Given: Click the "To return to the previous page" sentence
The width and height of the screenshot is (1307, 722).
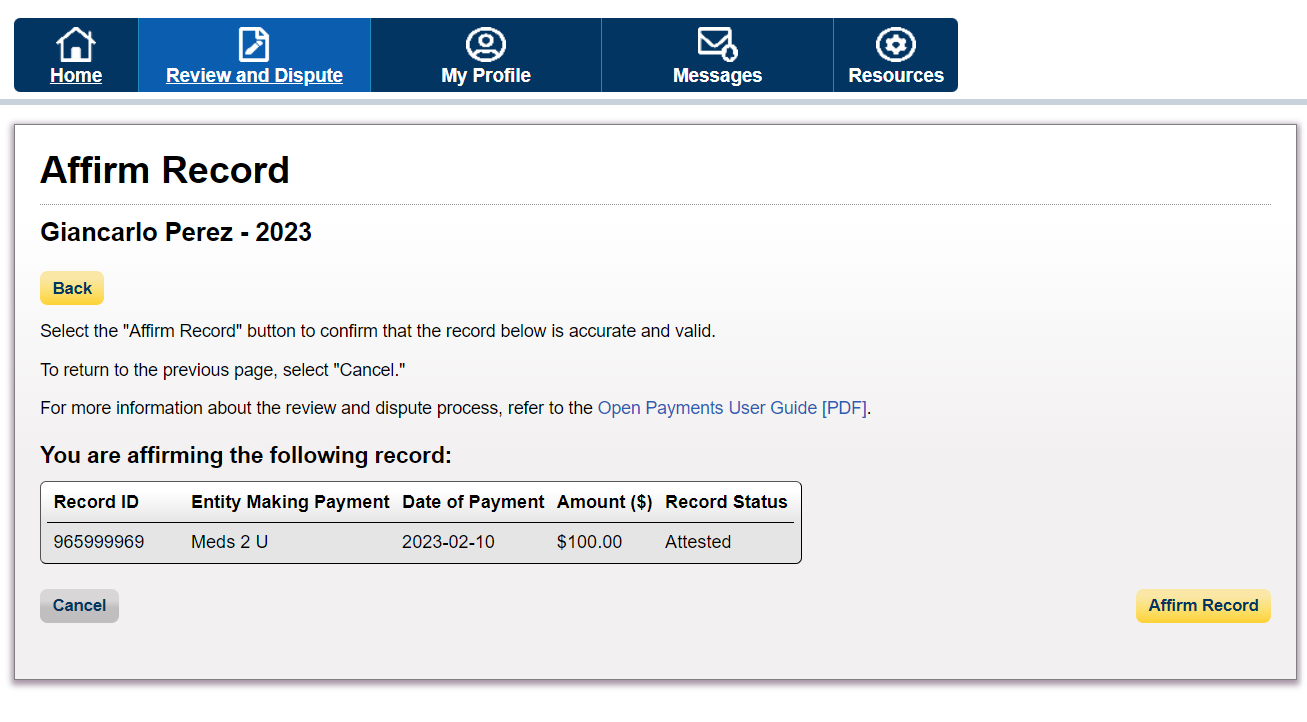Looking at the screenshot, I should coord(223,370).
